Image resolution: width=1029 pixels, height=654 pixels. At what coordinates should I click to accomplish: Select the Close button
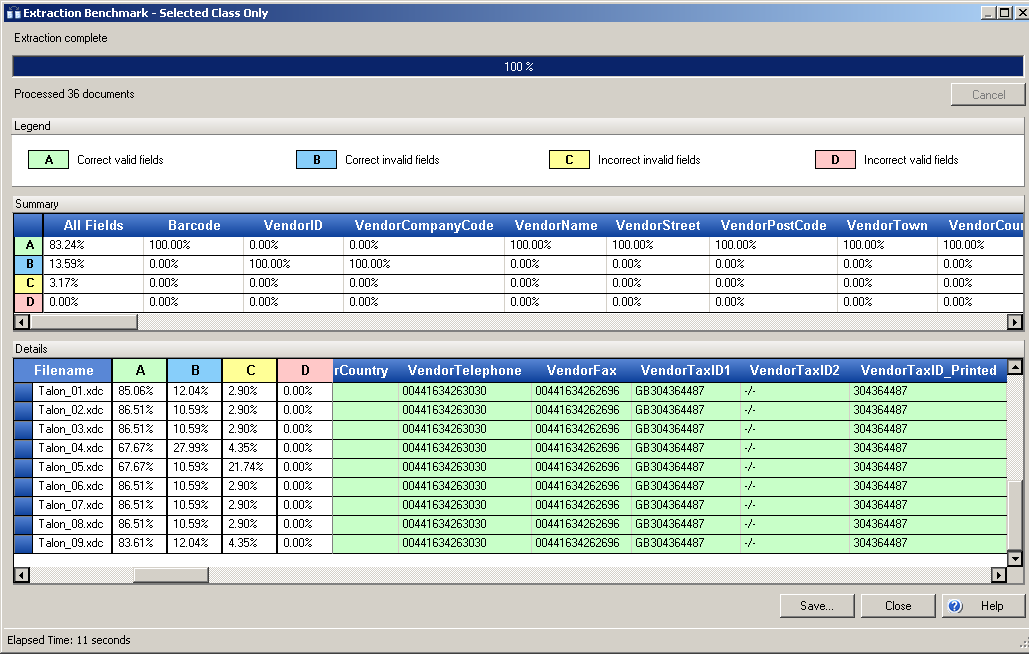897,606
